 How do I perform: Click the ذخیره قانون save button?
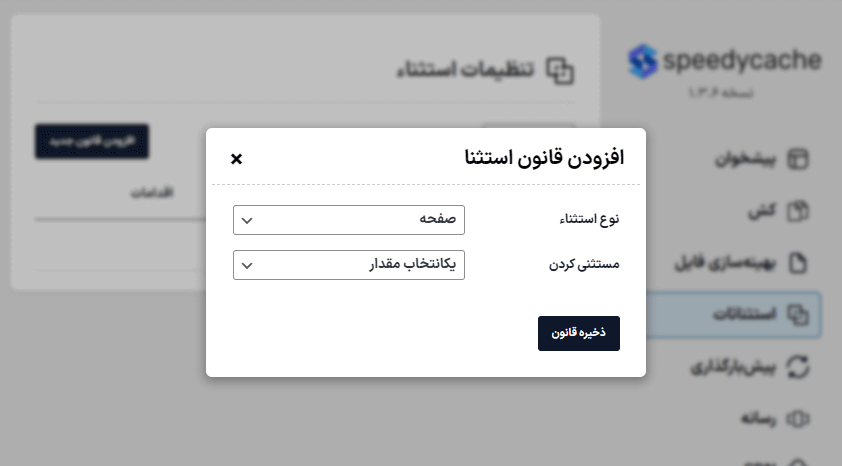(579, 334)
